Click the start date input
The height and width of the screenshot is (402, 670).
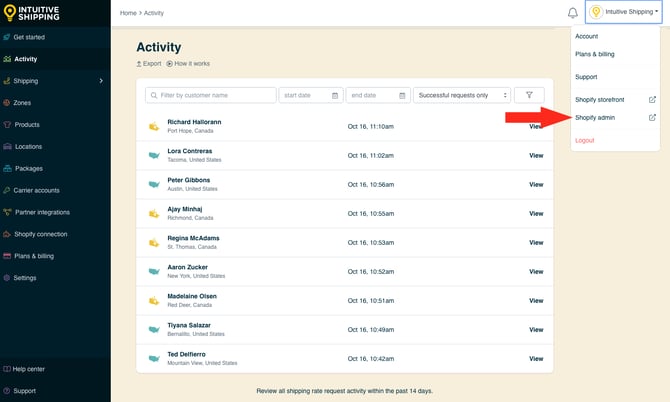(311, 95)
